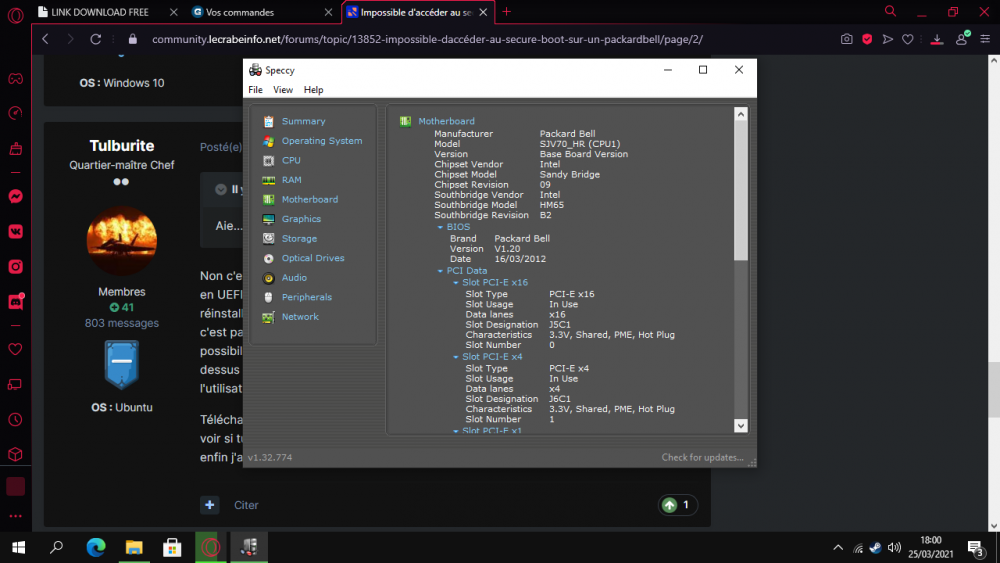This screenshot has width=1000, height=563.
Task: Click Citer under the forum post
Action: 246,505
